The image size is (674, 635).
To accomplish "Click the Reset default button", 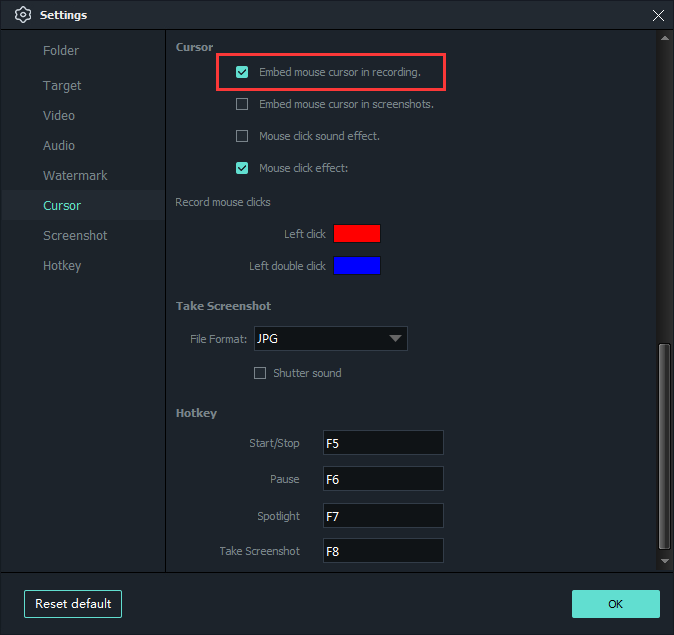I will [x=73, y=604].
